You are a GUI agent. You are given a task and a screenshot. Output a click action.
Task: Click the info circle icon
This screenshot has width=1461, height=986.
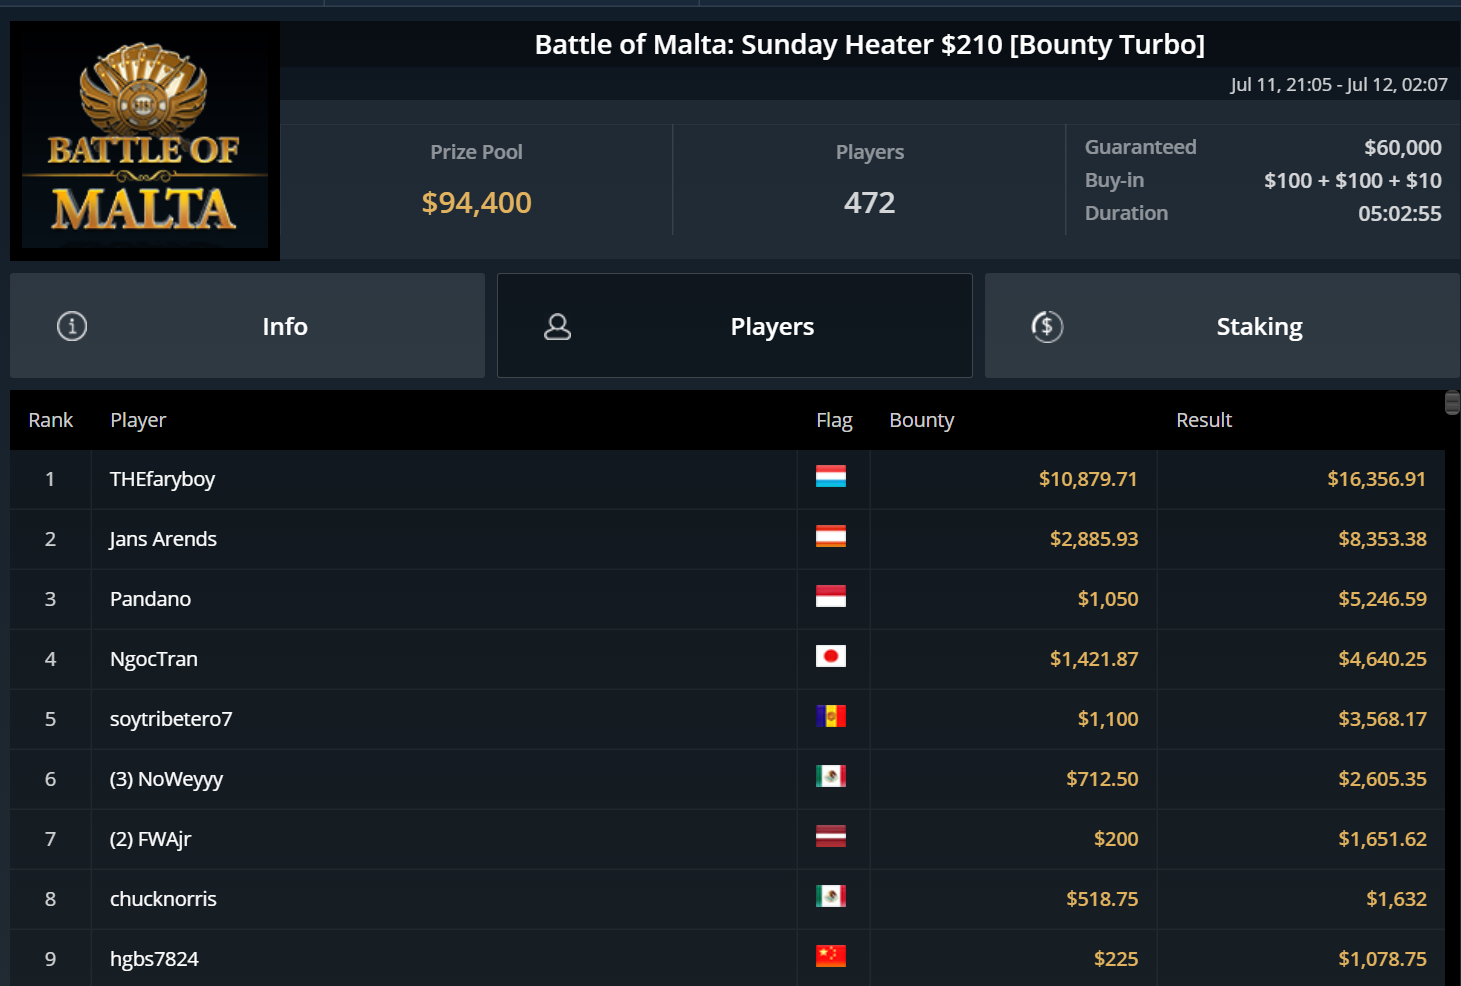(x=72, y=326)
